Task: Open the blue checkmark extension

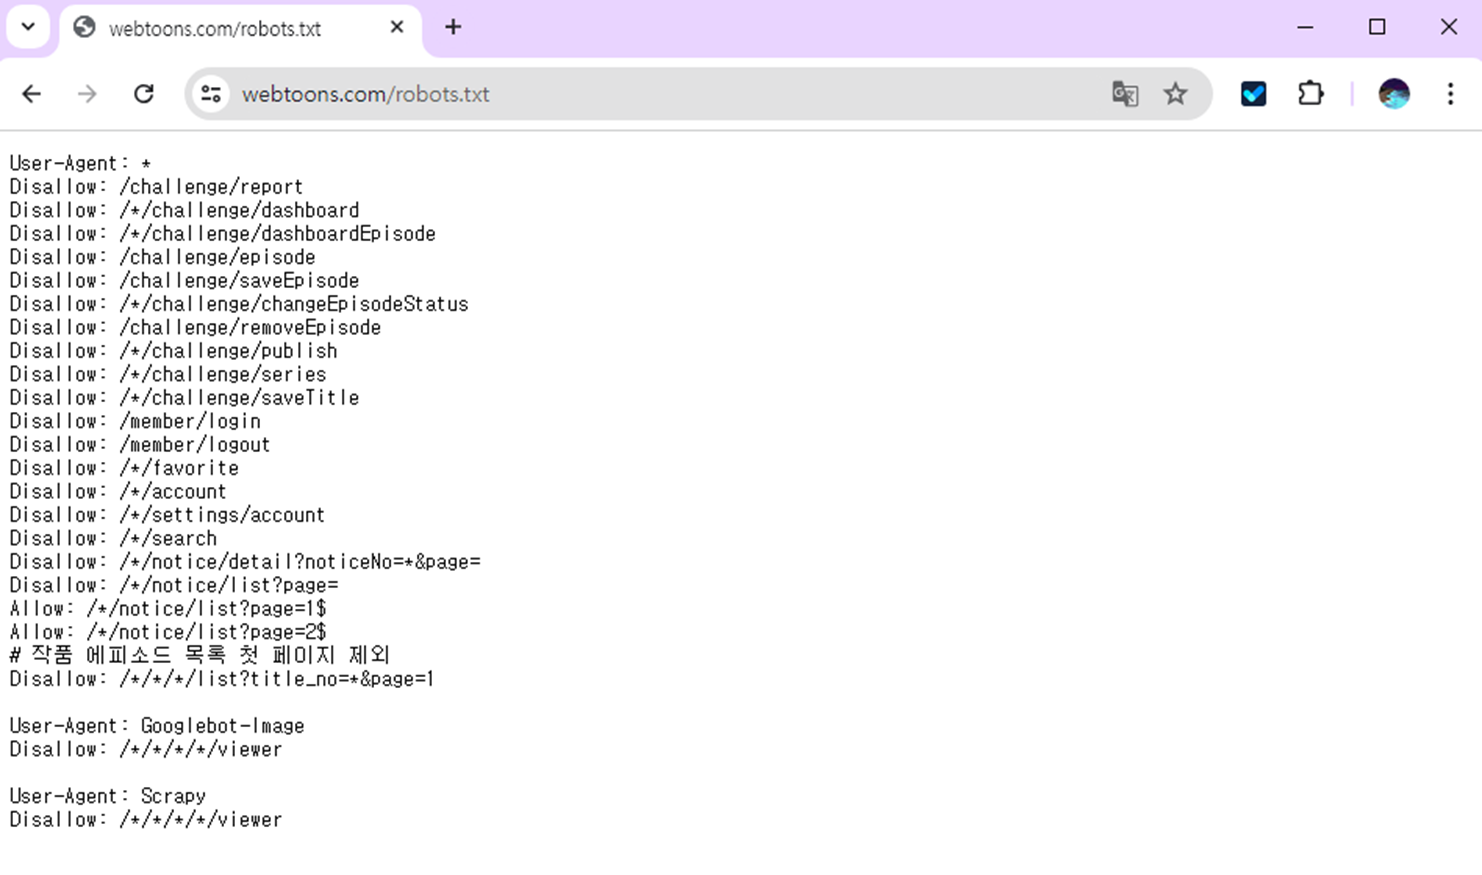Action: 1253,94
